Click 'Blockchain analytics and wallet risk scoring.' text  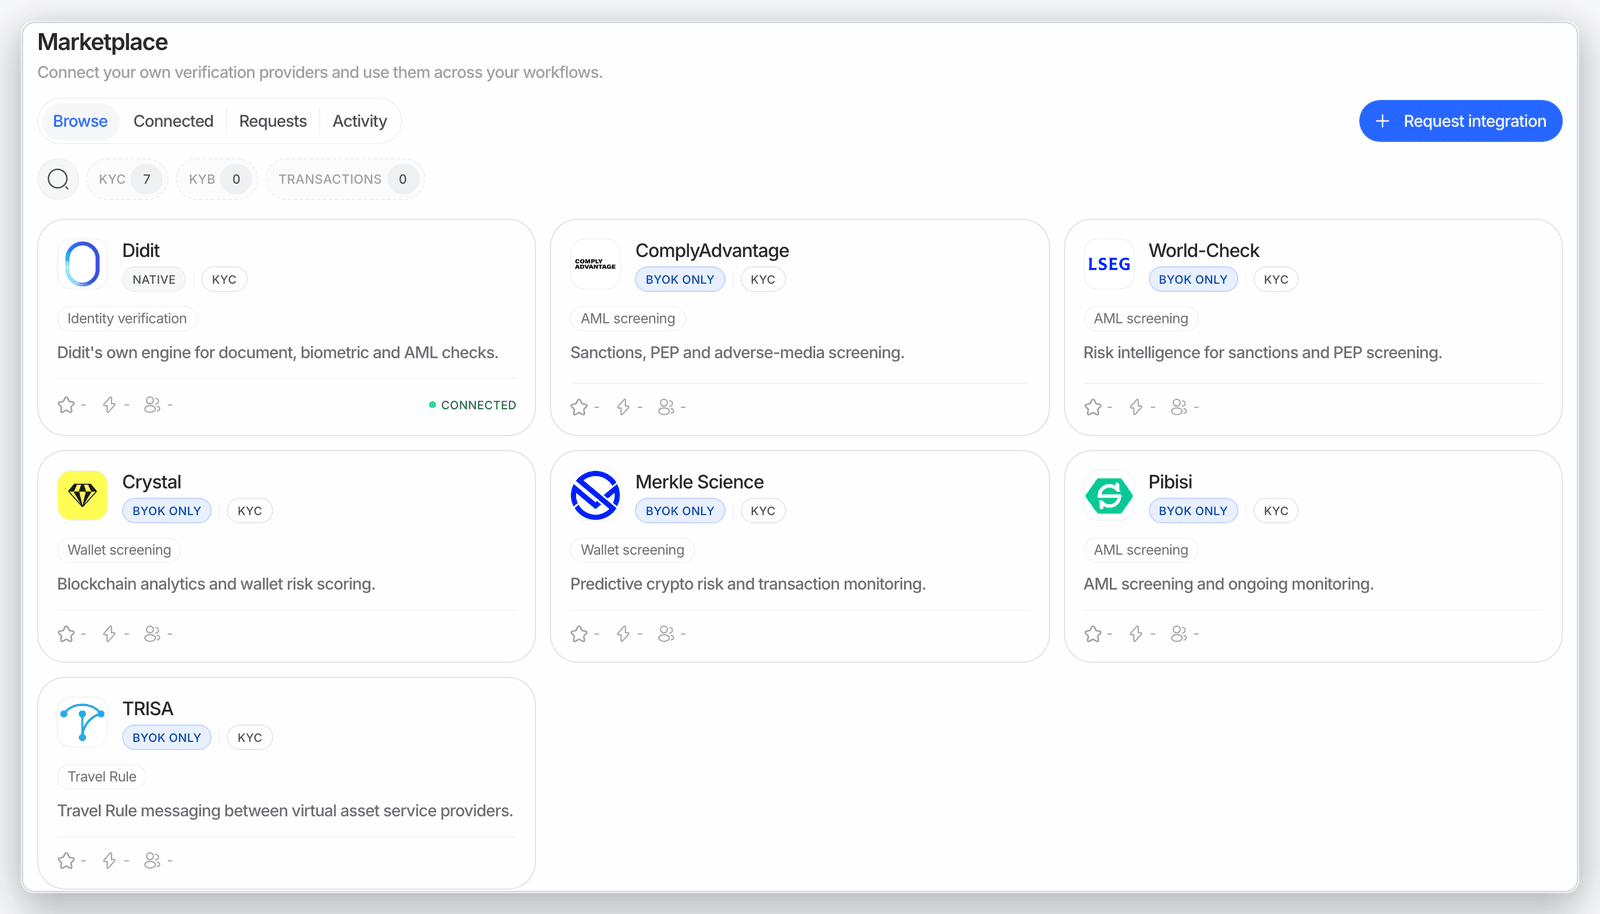point(216,584)
